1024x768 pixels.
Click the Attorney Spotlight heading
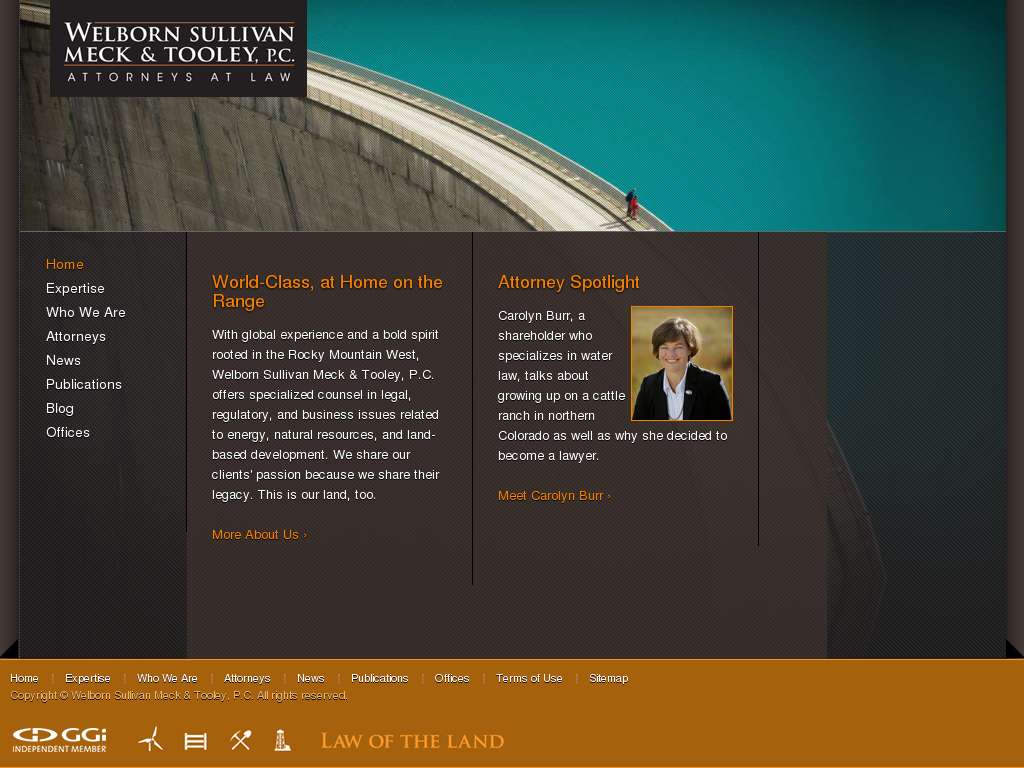(569, 282)
